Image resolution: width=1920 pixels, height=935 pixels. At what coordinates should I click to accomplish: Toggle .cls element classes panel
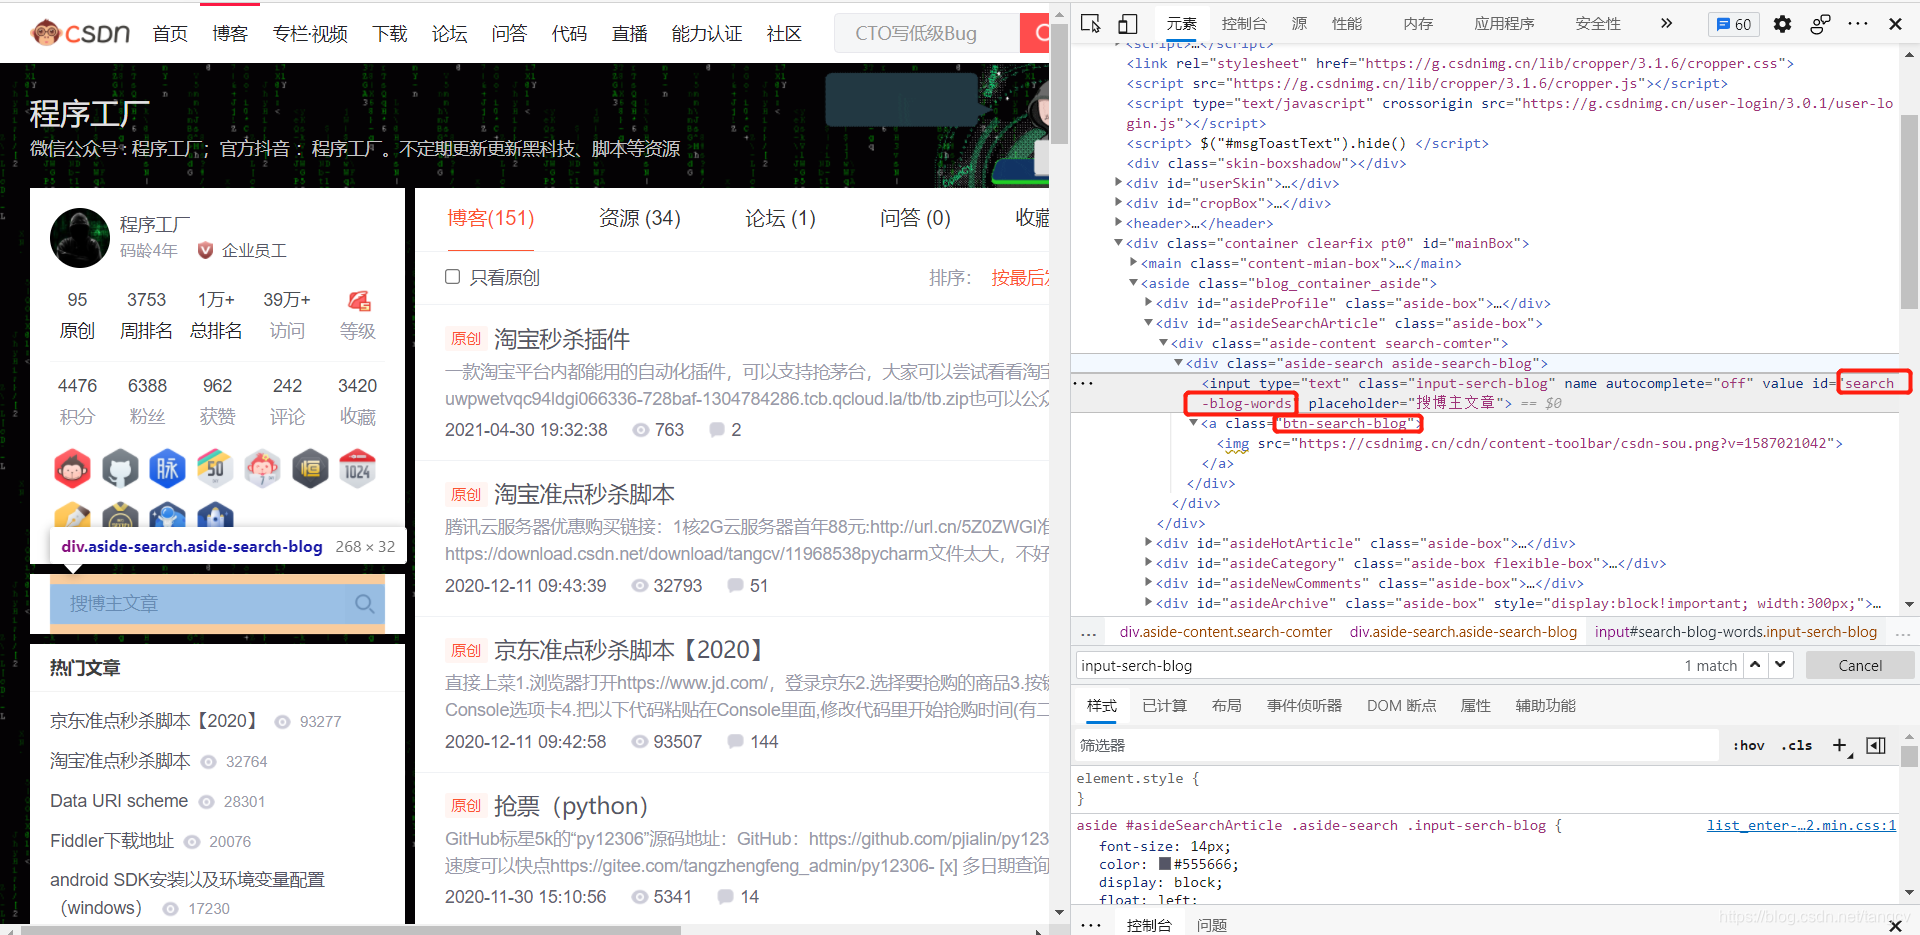[x=1797, y=745]
